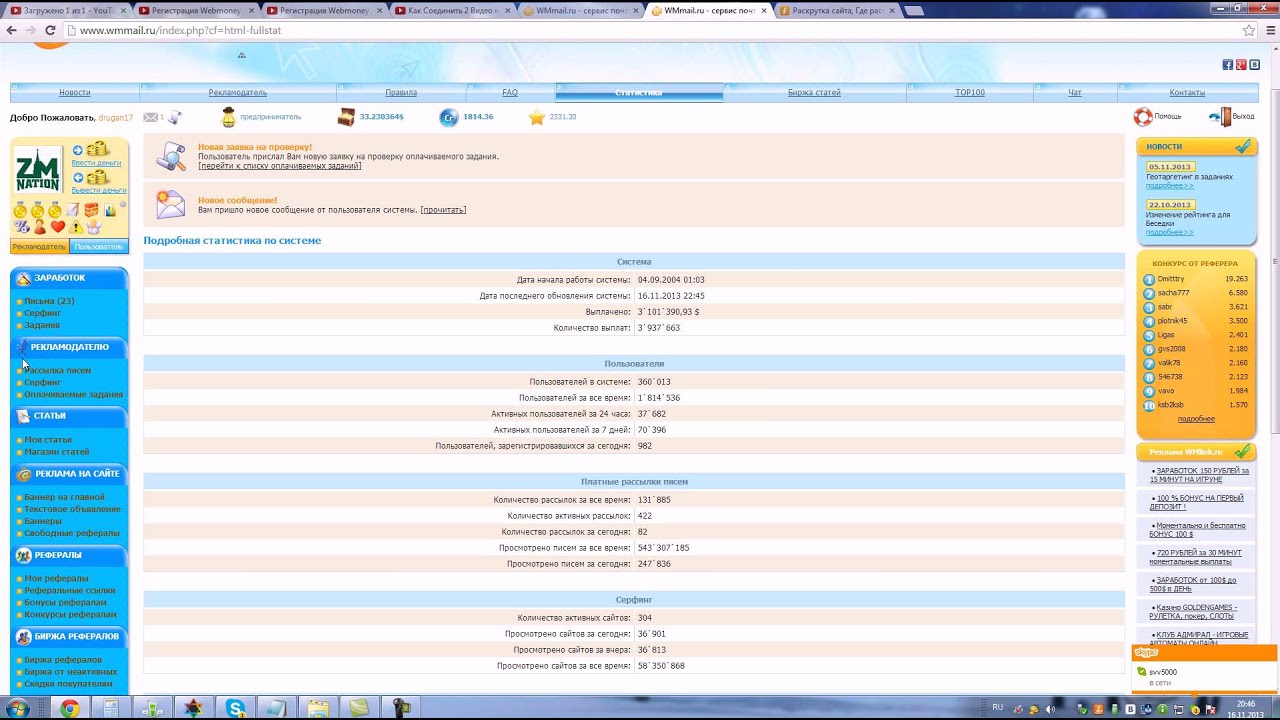Open Задания in sidebar
This screenshot has width=1280, height=720.
42,325
